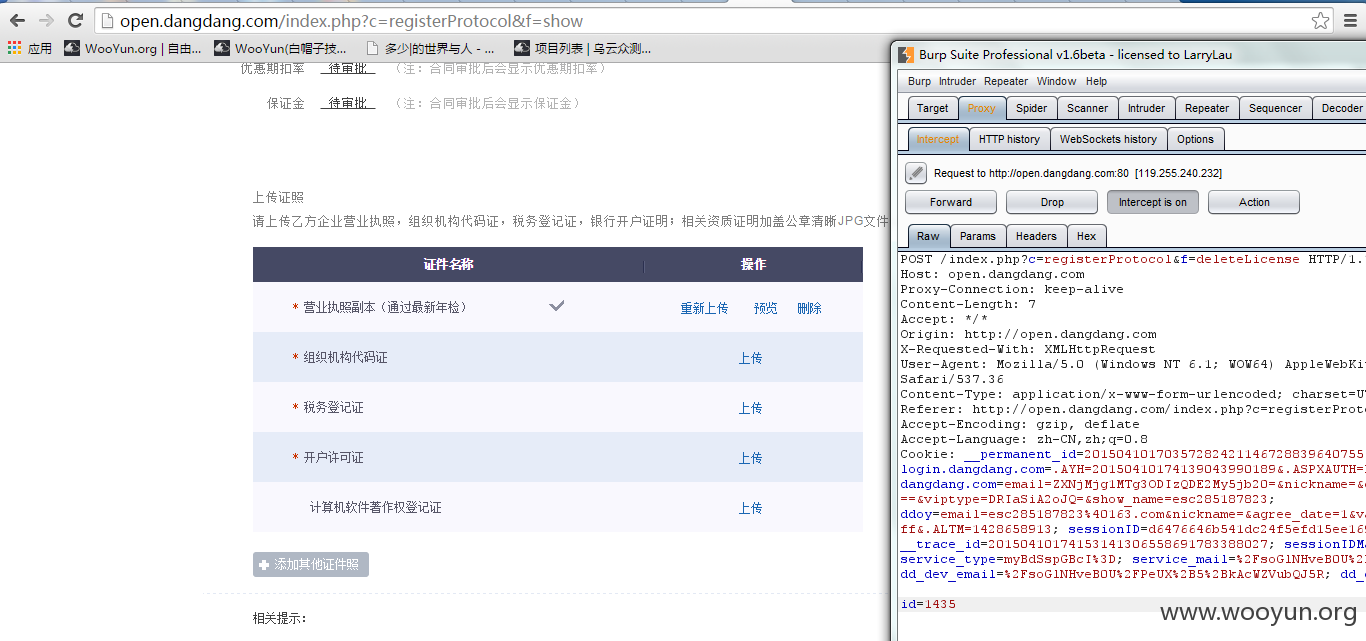
Task: Open the 项目列表 bookmark
Action: (x=583, y=48)
